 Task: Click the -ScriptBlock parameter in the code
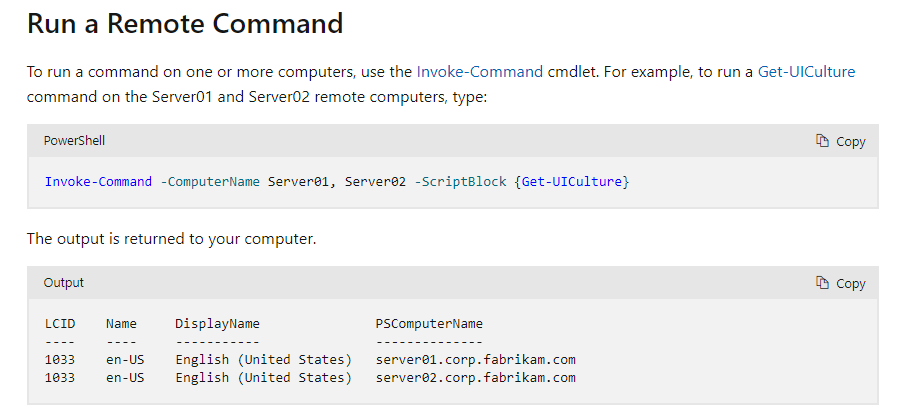point(460,182)
